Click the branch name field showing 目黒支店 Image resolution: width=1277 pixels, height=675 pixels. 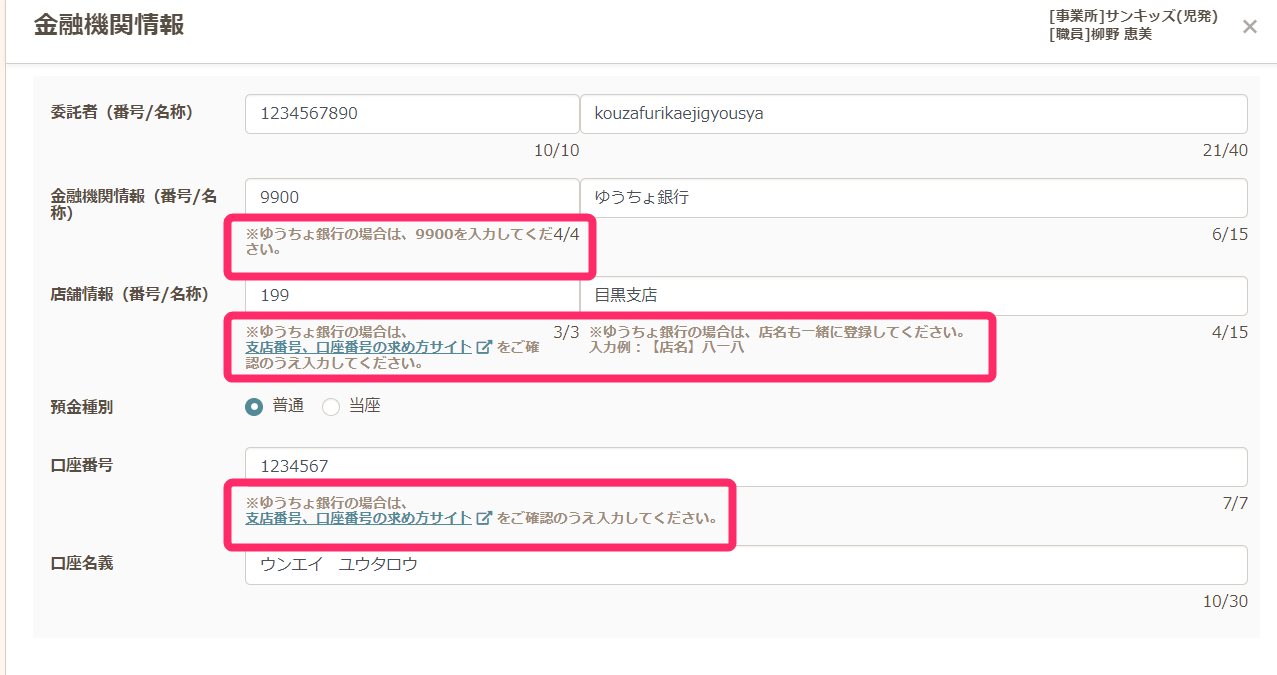click(x=913, y=296)
